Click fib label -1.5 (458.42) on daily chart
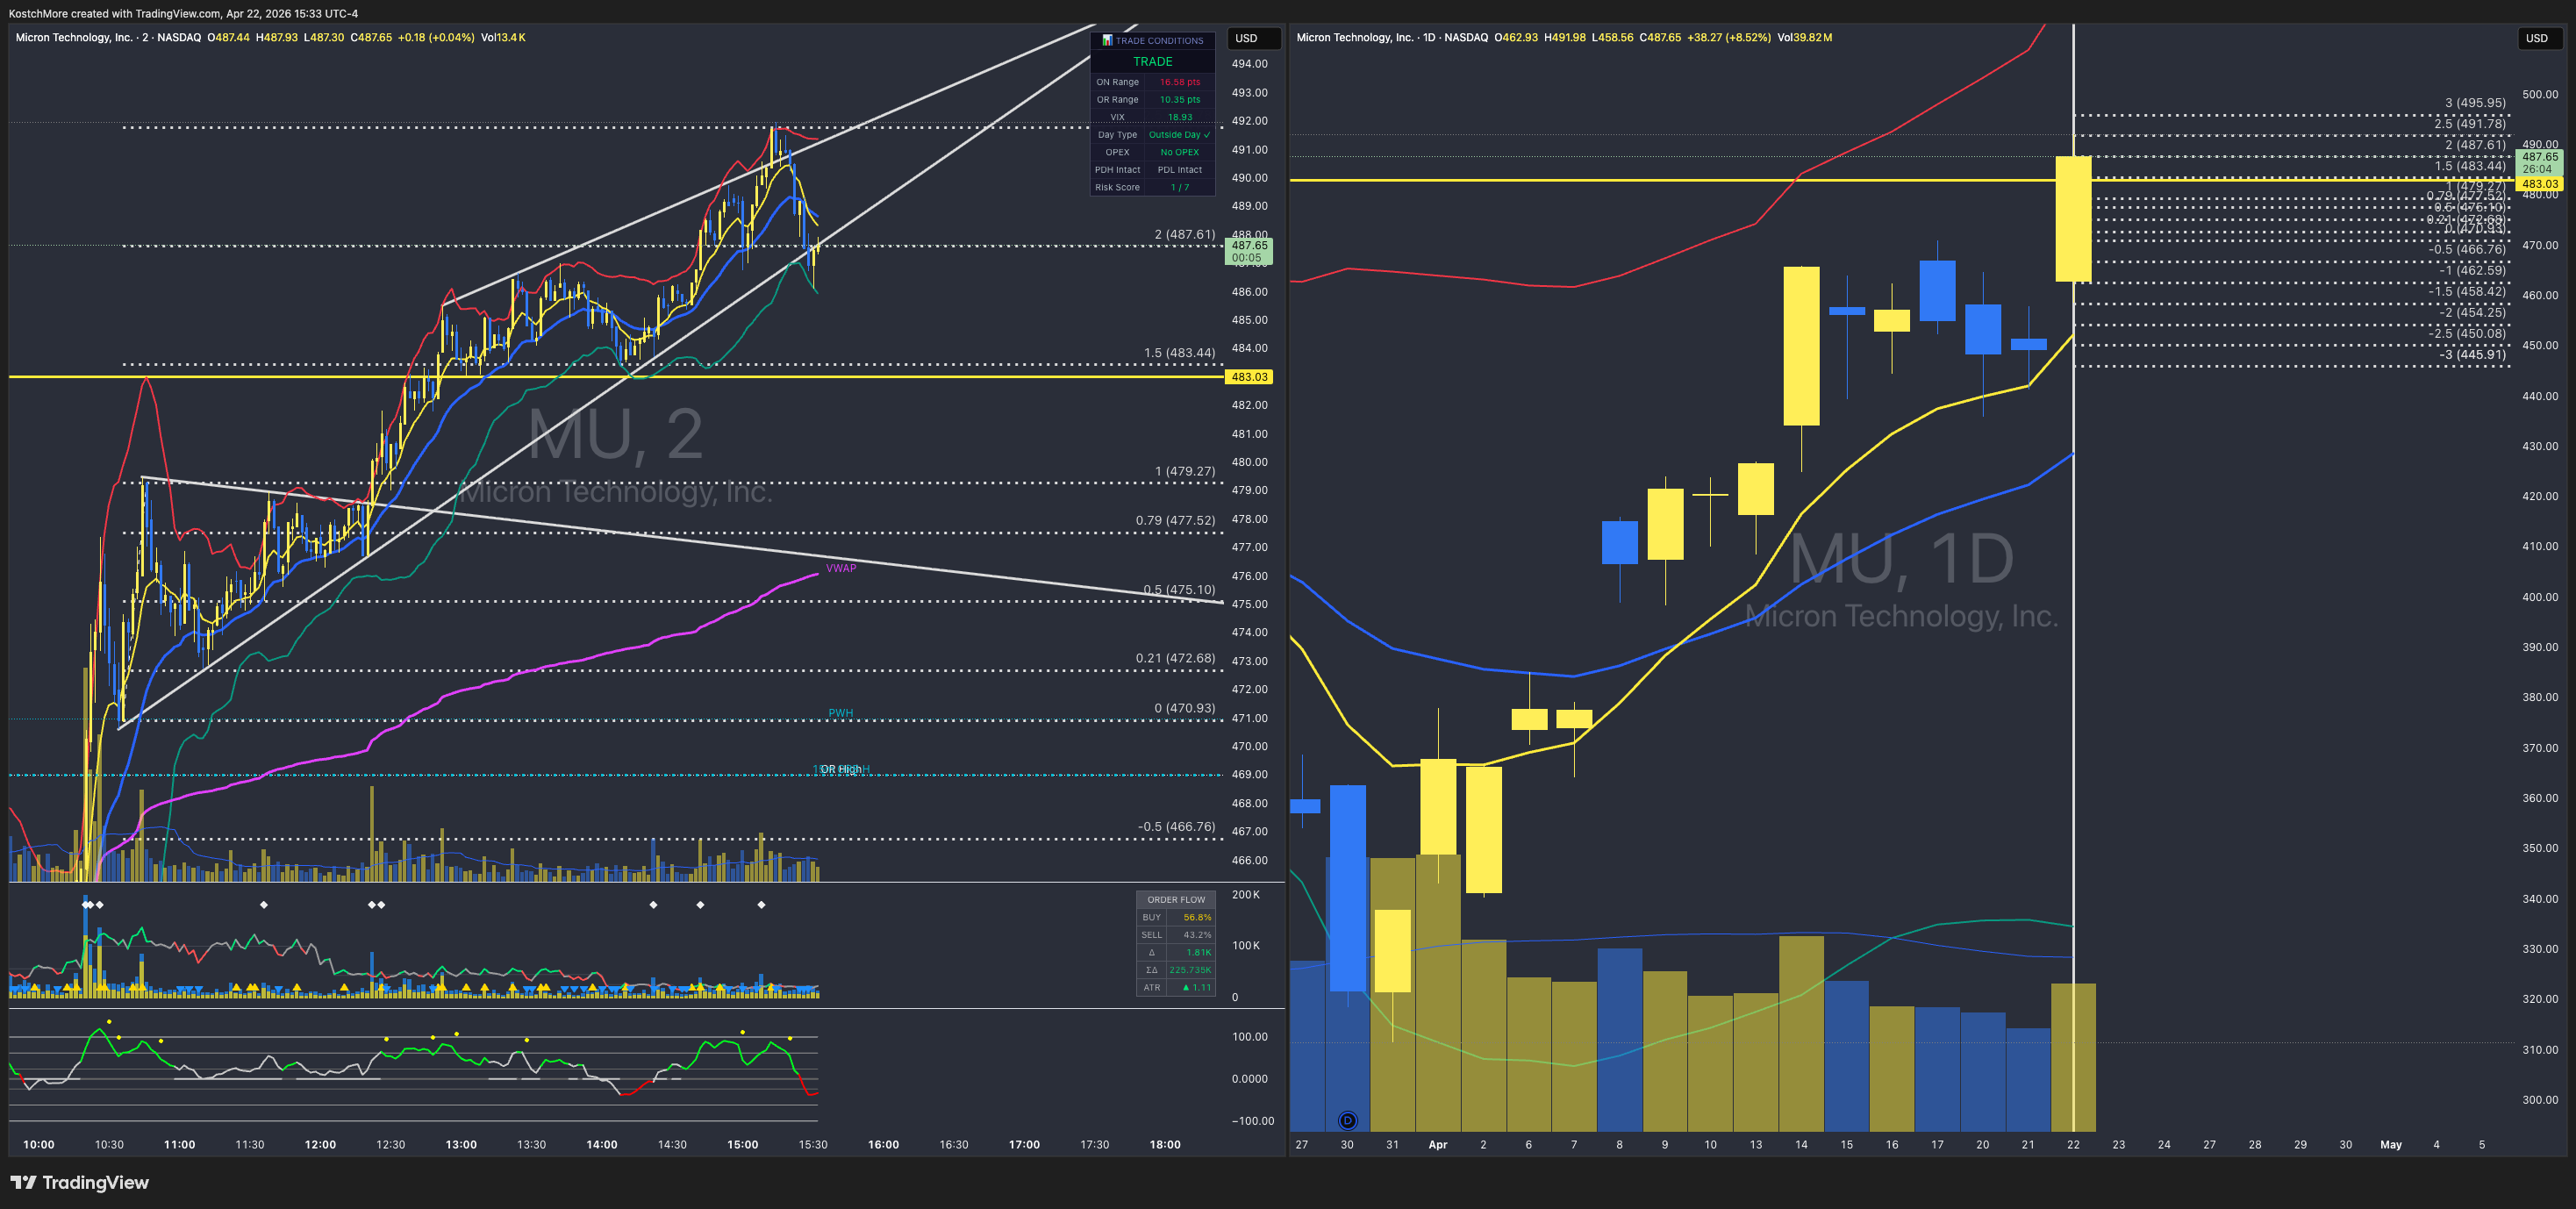The height and width of the screenshot is (1209, 2576). (x=2467, y=291)
